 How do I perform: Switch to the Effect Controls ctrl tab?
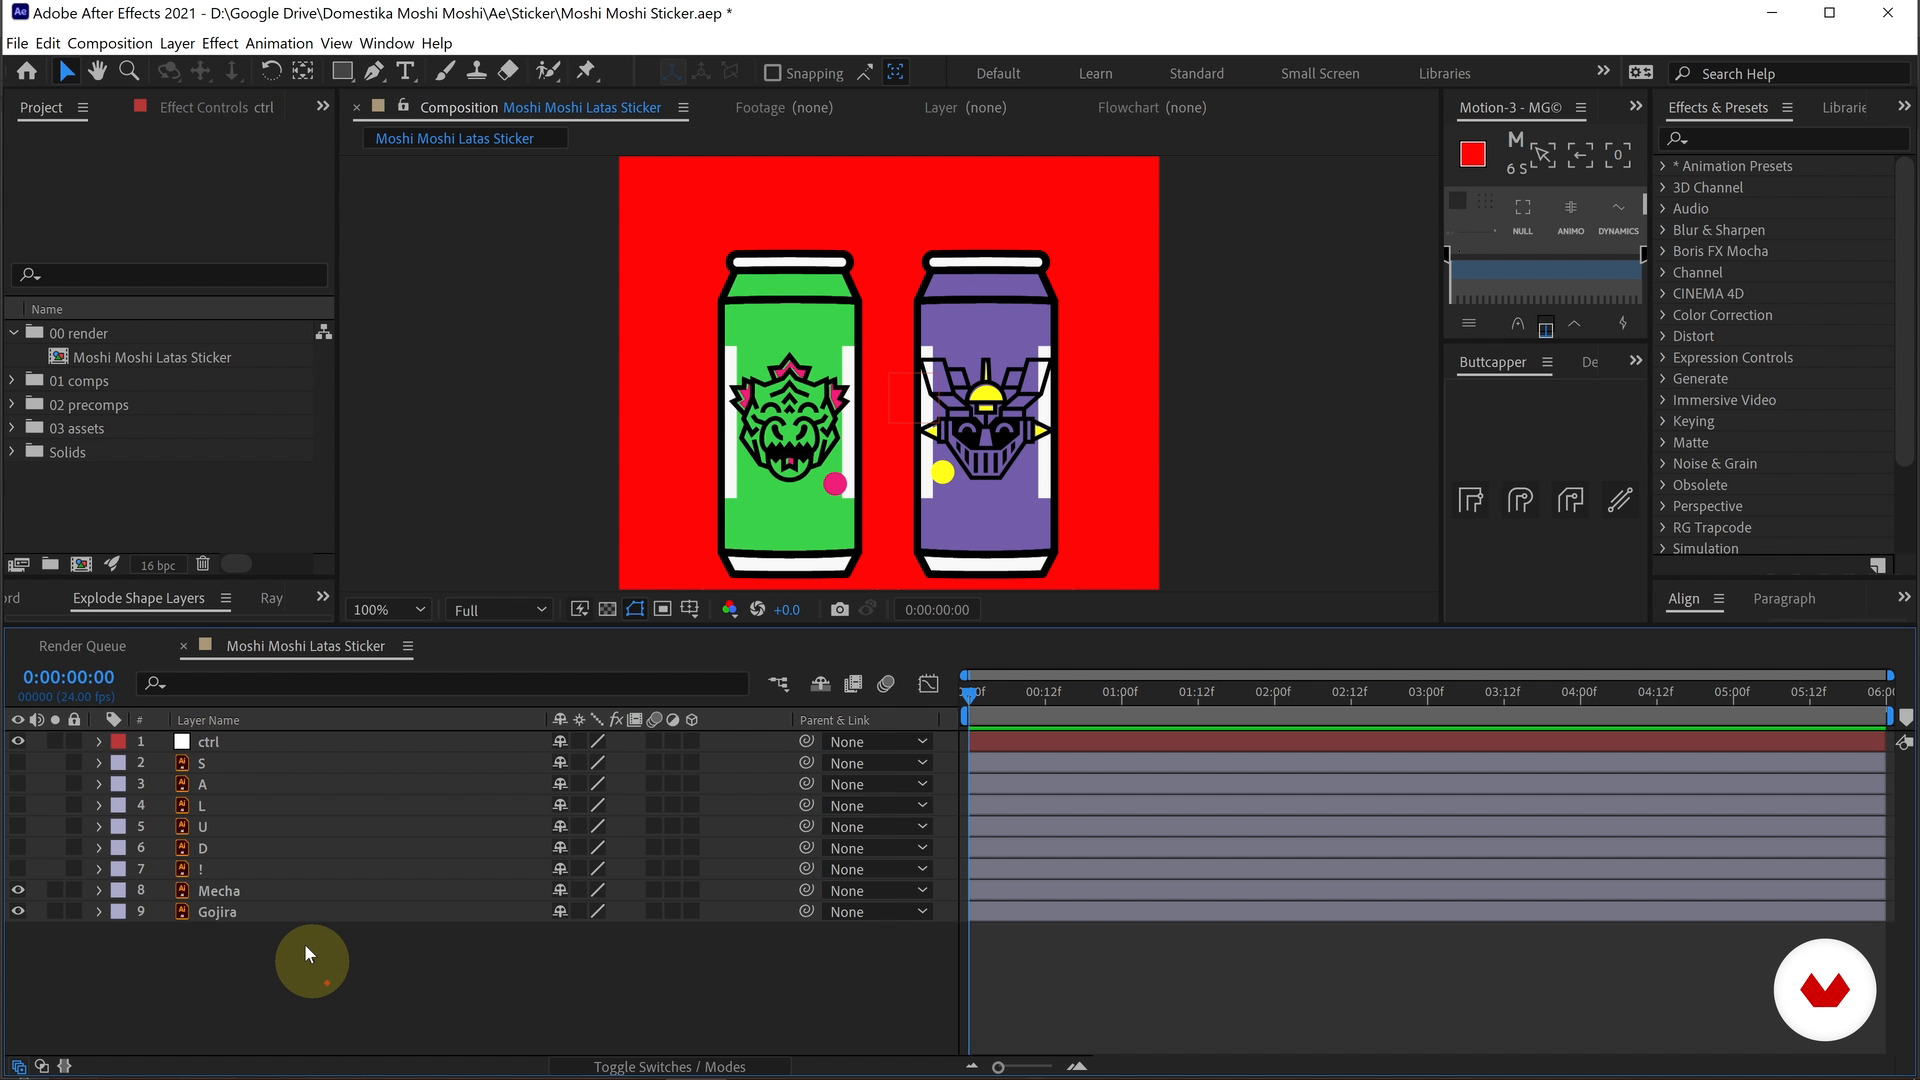216,107
